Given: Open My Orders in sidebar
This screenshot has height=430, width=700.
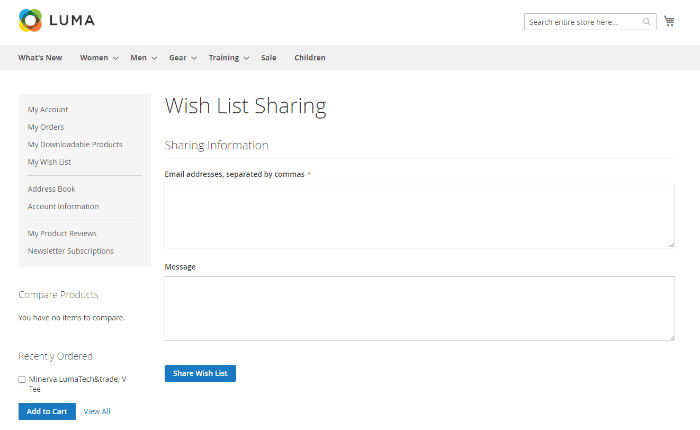Looking at the screenshot, I should [x=46, y=127].
